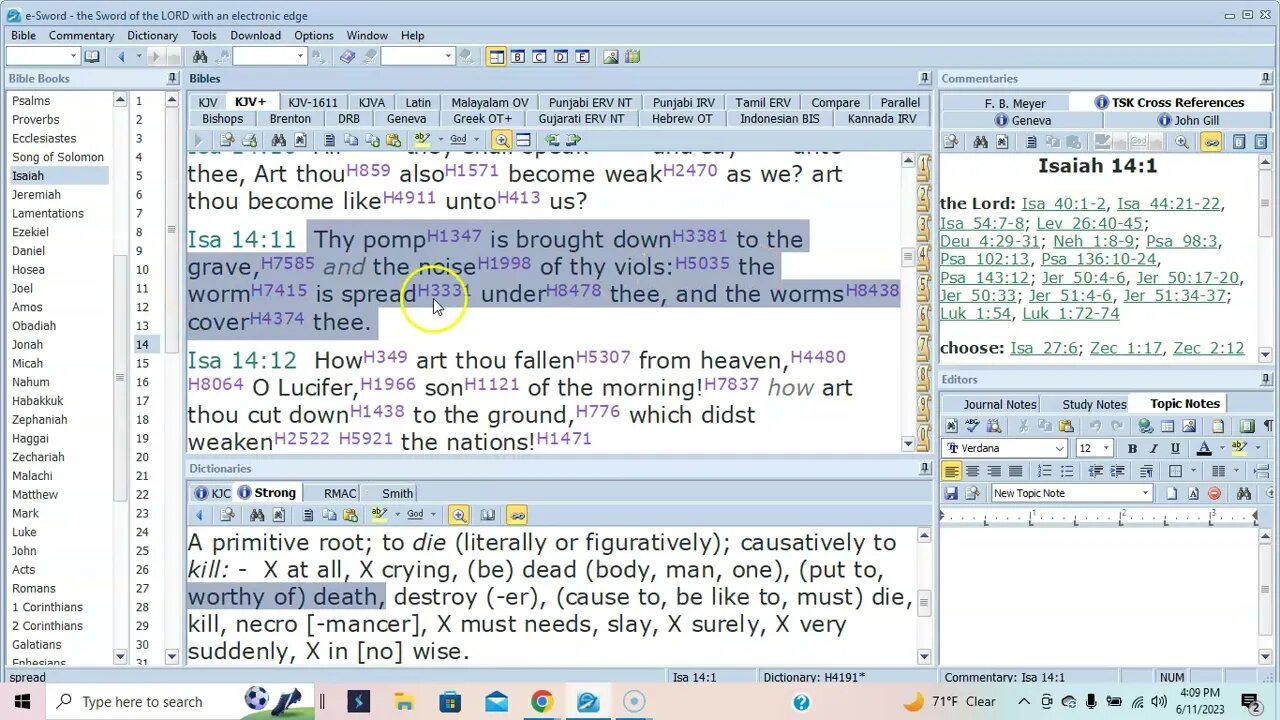Click the highlighter icon in Bibles toolbar
Image resolution: width=1280 pixels, height=720 pixels.
point(422,140)
